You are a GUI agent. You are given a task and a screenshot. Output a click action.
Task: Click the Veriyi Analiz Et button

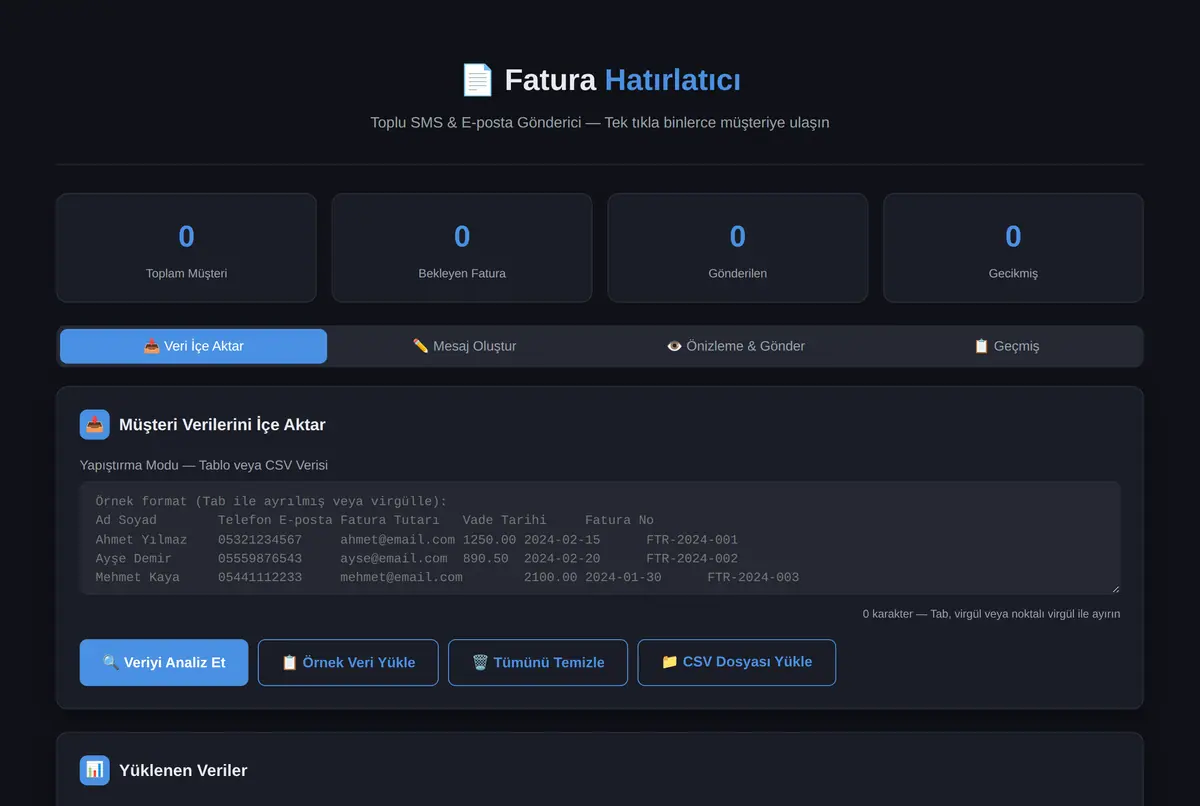click(164, 662)
